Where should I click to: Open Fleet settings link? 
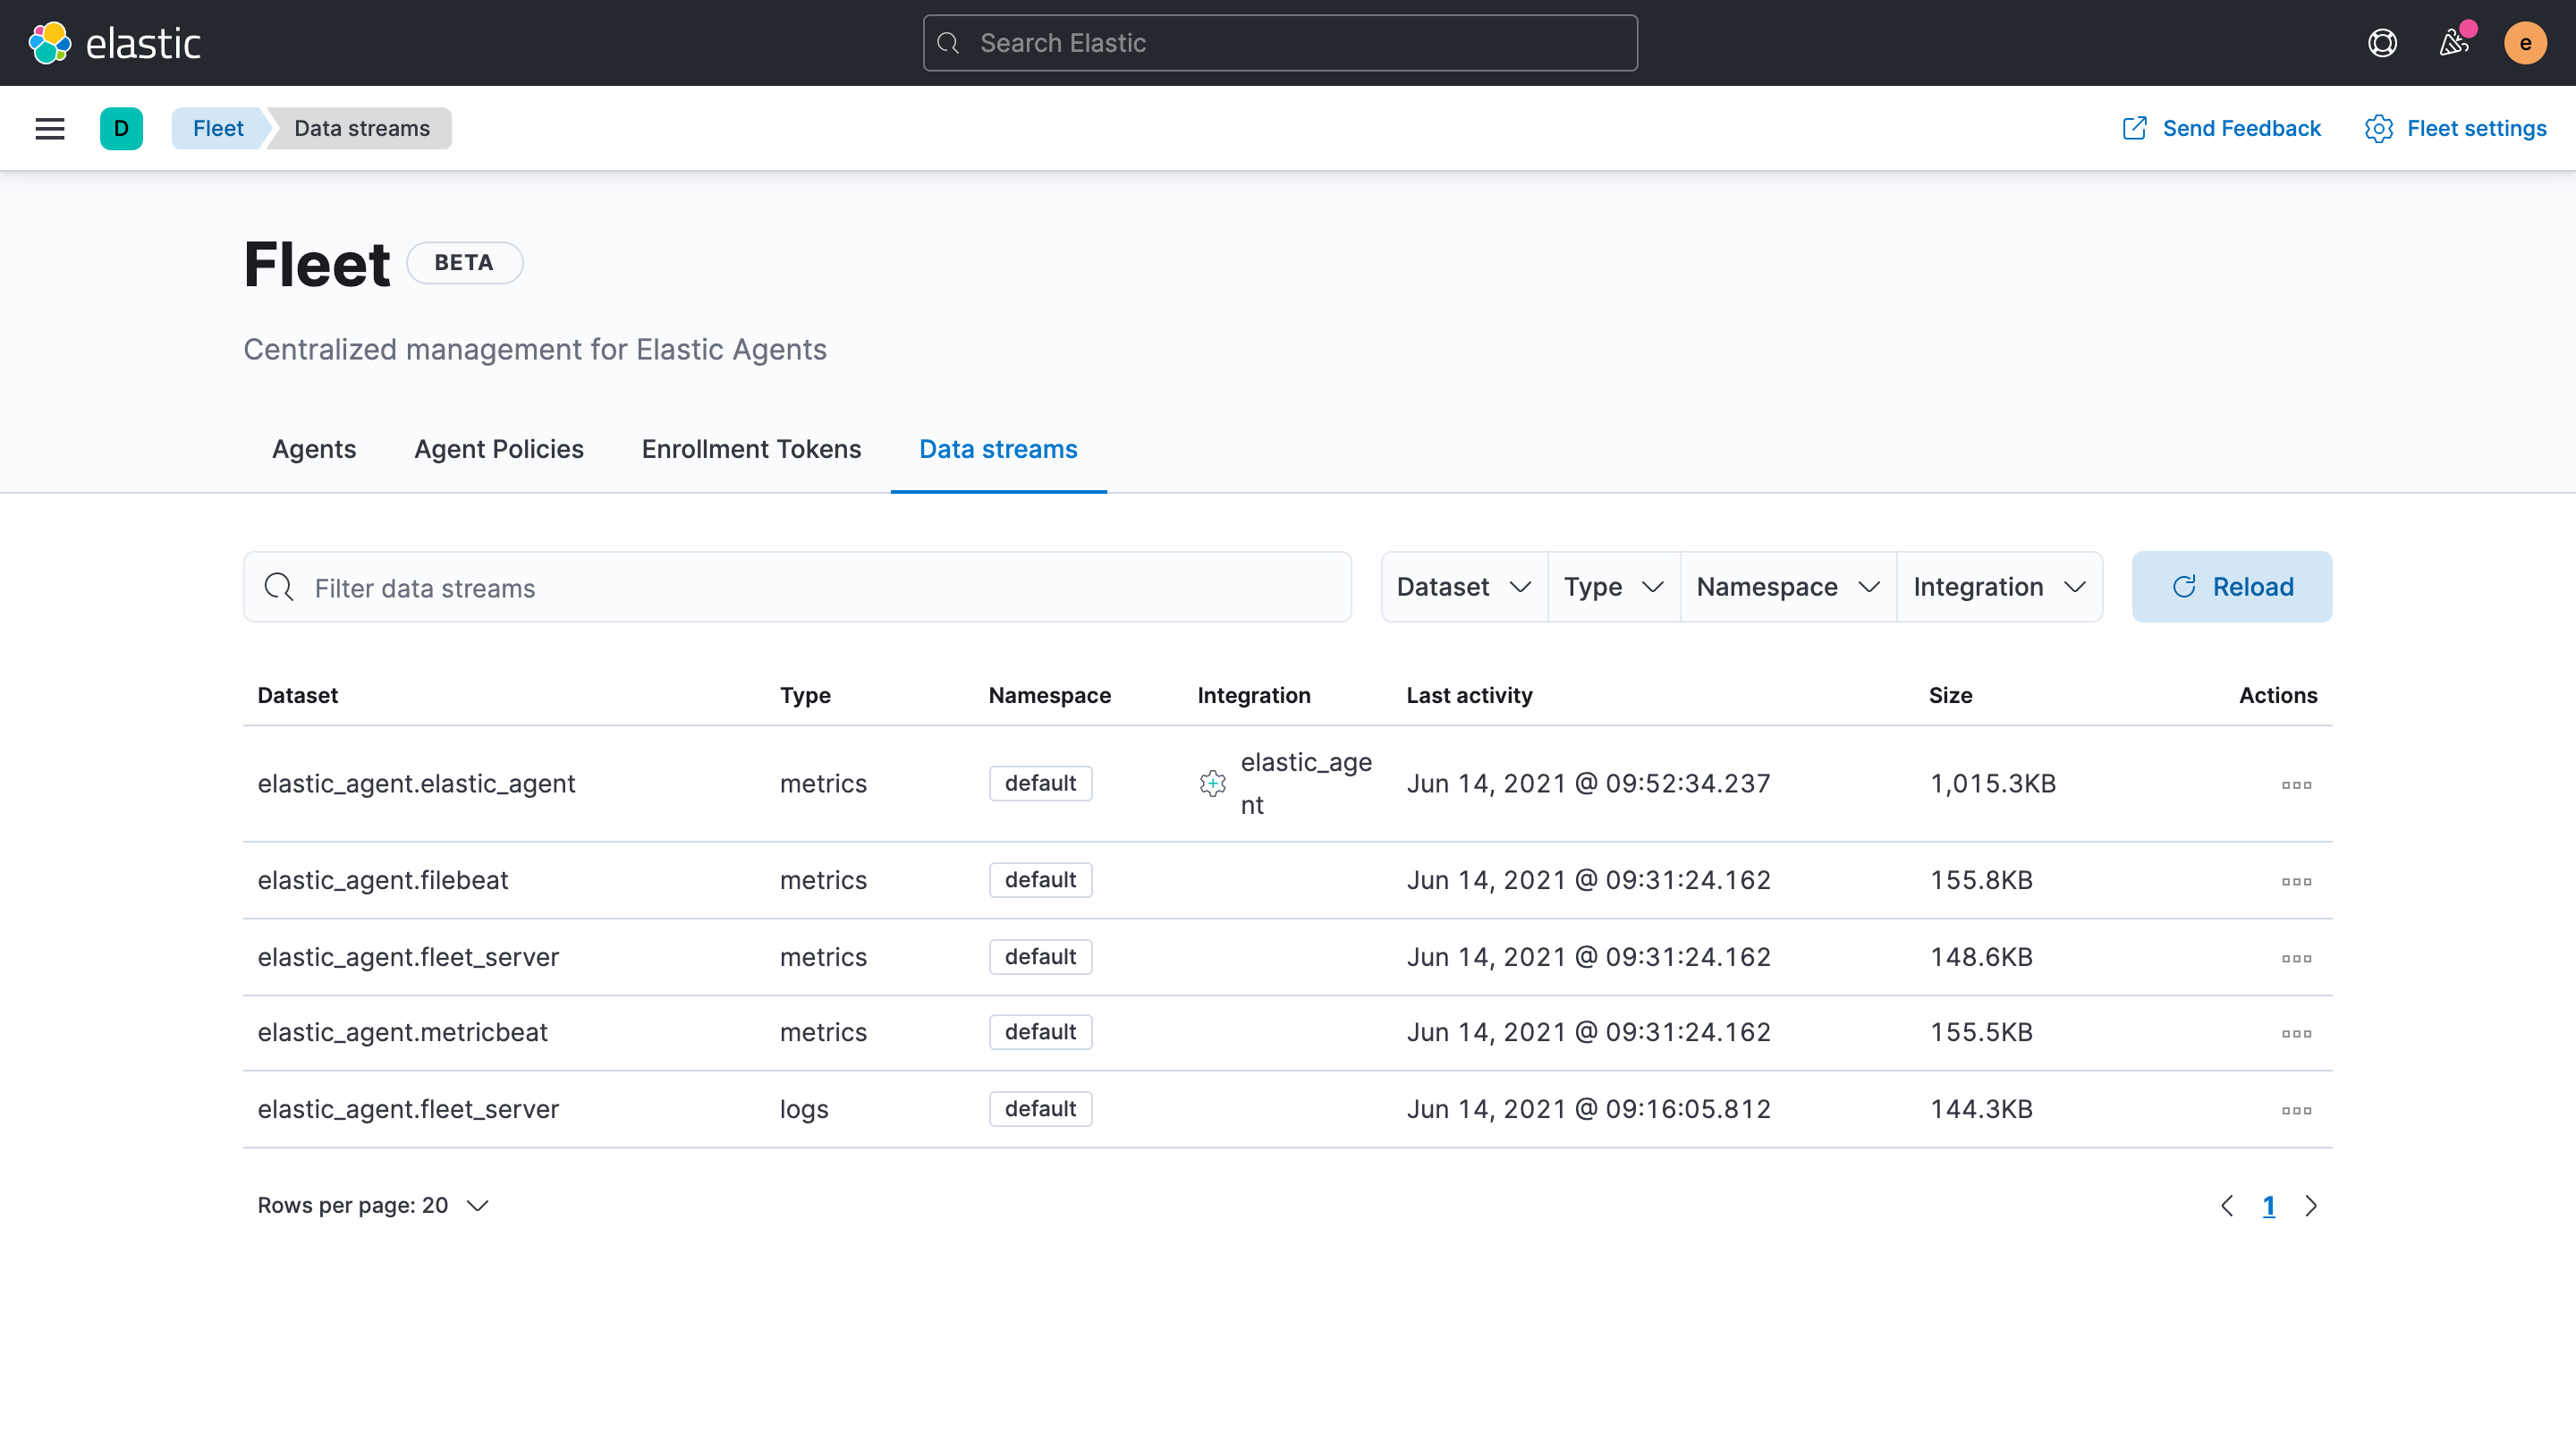pyautogui.click(x=2455, y=128)
